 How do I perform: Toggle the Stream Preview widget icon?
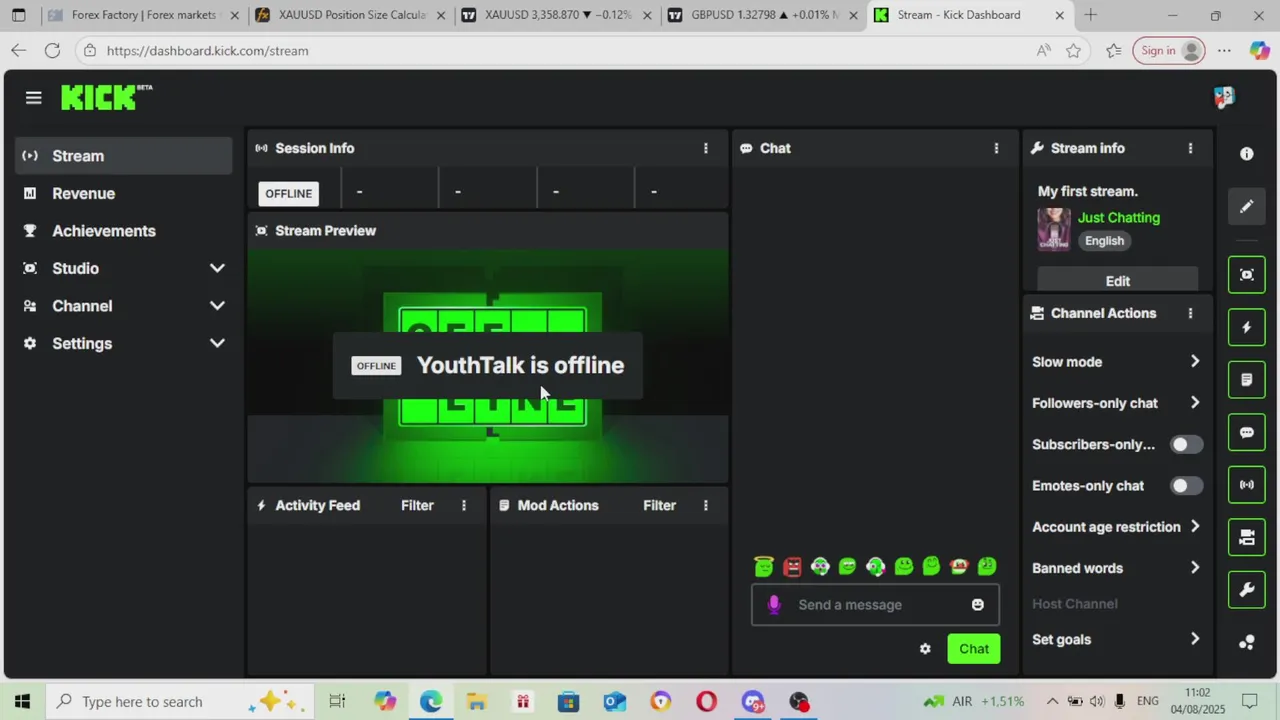click(1246, 275)
